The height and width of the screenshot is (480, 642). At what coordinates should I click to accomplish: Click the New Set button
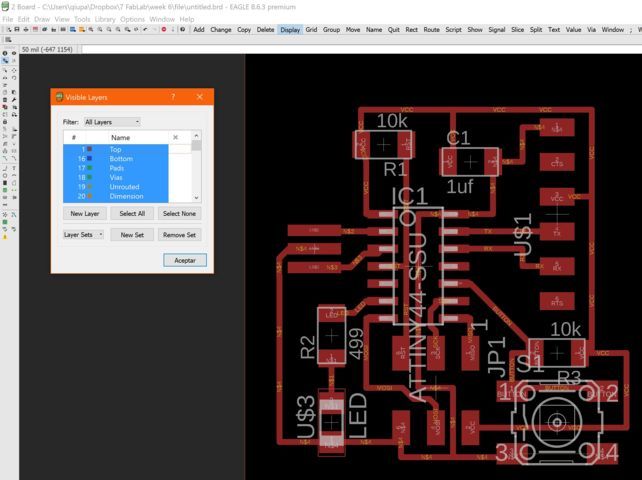pos(132,235)
